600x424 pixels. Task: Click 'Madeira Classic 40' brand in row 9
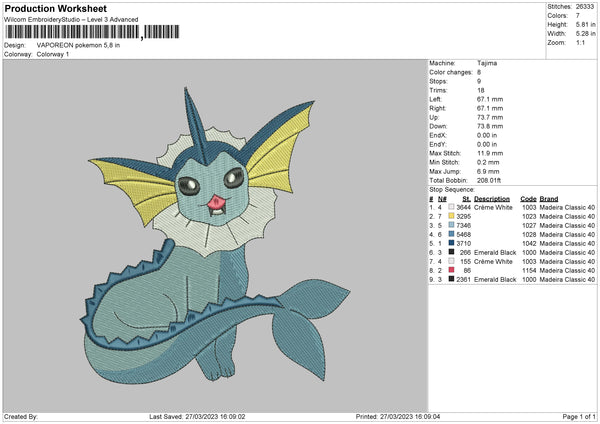567,279
